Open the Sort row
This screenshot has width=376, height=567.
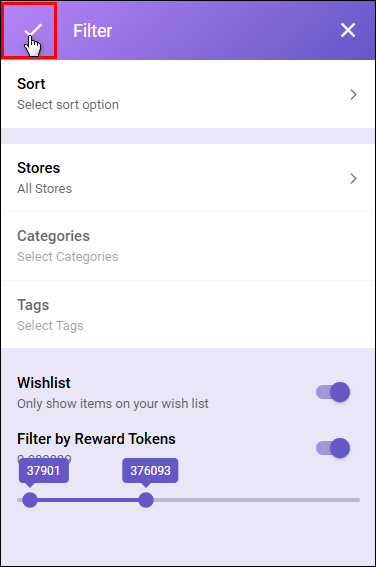point(188,94)
